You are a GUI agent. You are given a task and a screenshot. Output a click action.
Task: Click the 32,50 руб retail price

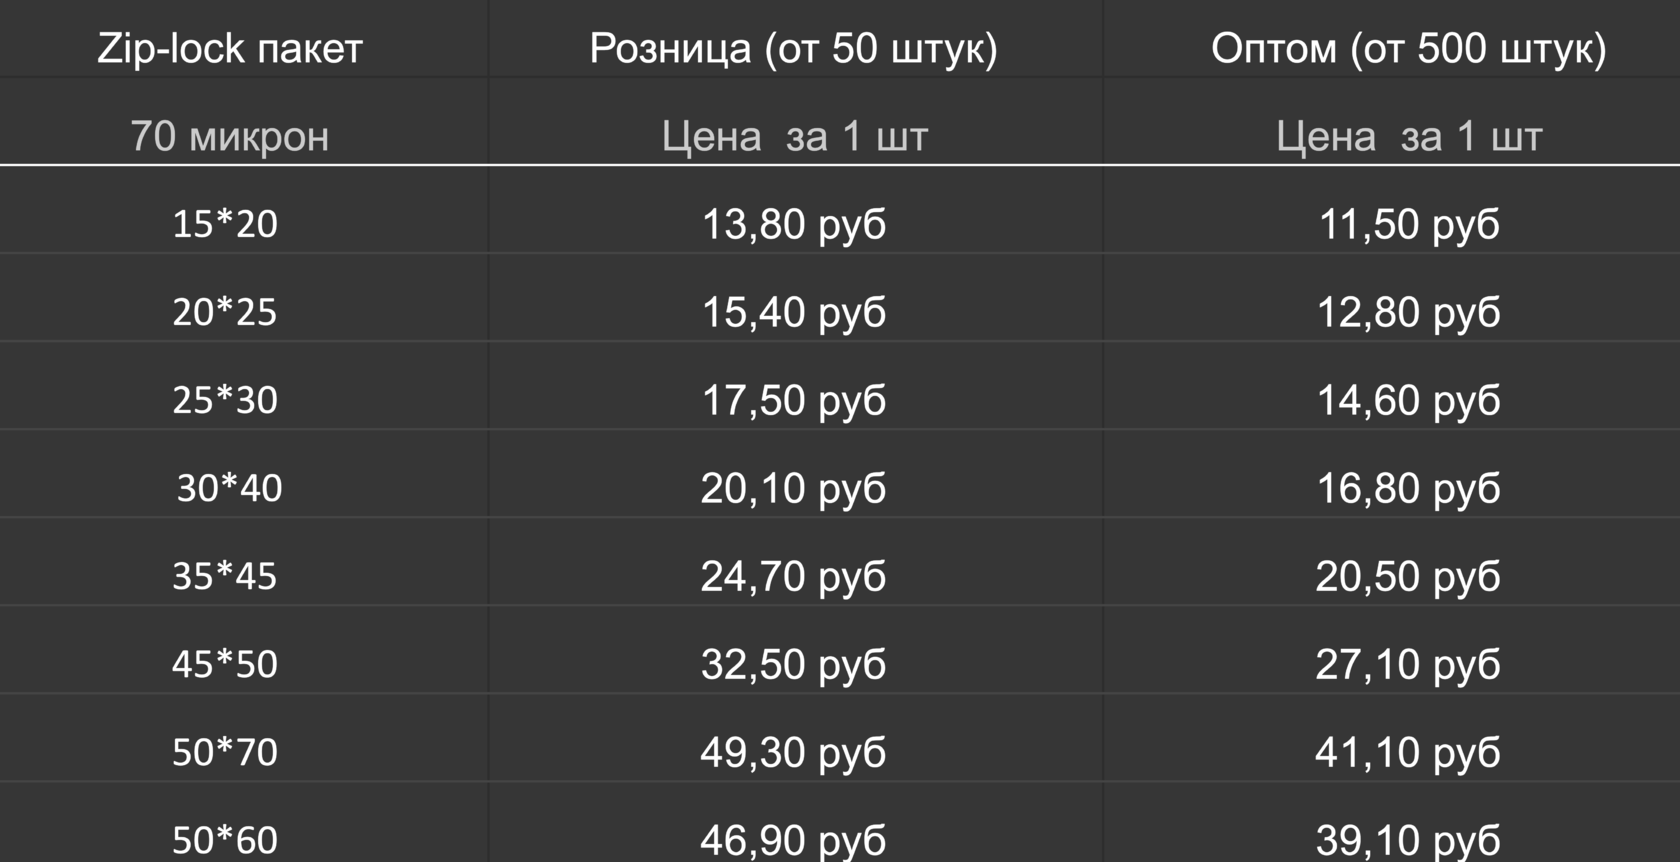793,664
